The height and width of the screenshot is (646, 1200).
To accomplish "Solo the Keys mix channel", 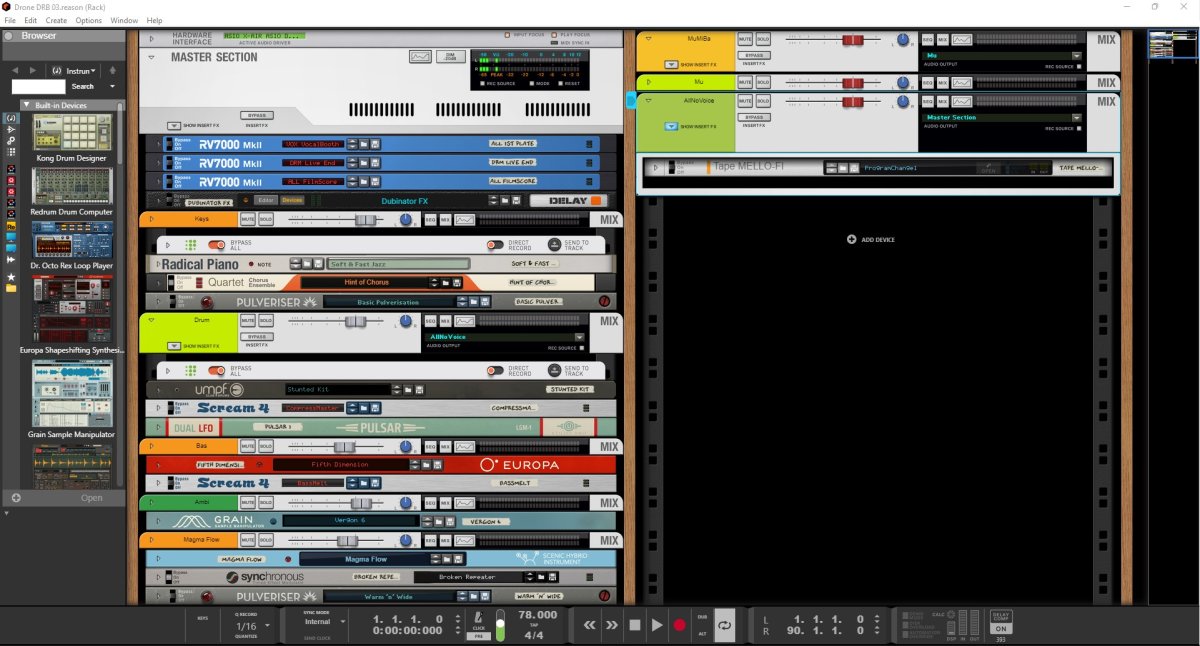I will pos(266,219).
